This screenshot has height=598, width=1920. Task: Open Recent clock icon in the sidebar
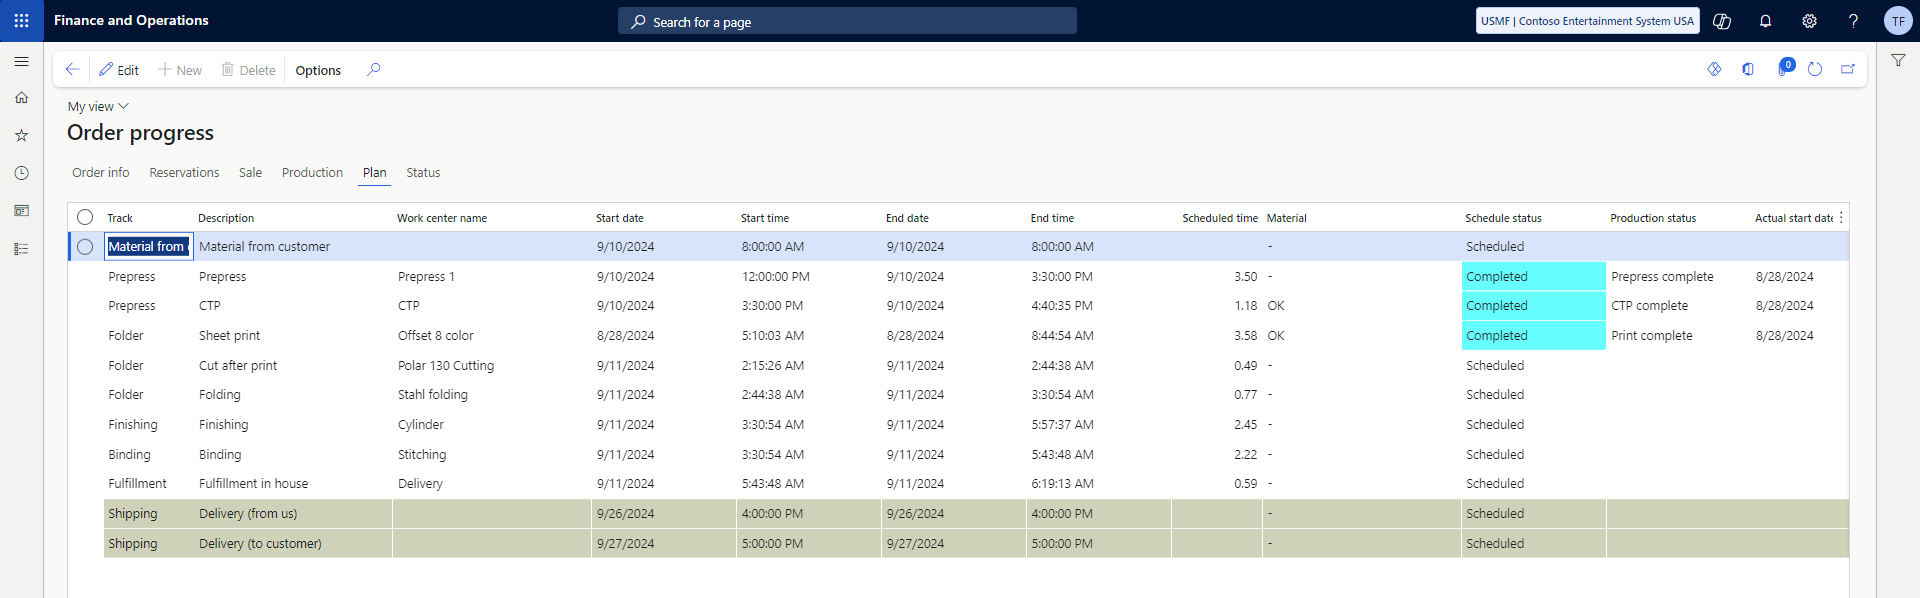21,173
